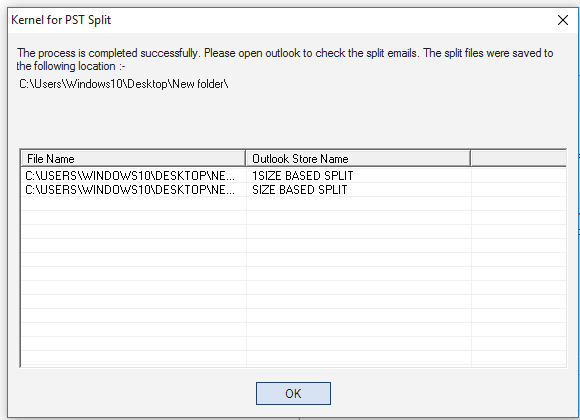Click the empty third column header
The height and width of the screenshot is (420, 580).
pyautogui.click(x=519, y=158)
